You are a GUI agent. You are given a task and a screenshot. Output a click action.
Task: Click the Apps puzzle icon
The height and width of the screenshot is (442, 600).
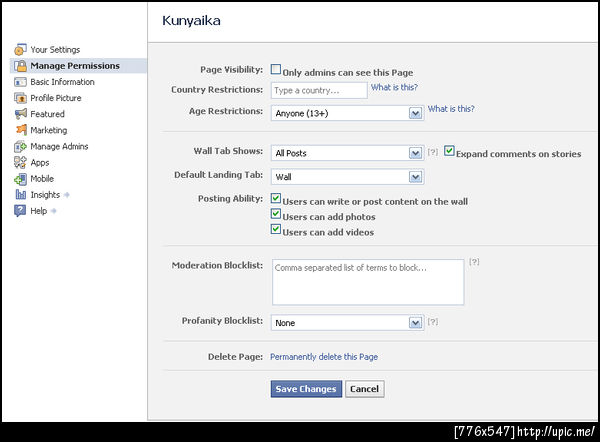click(20, 163)
